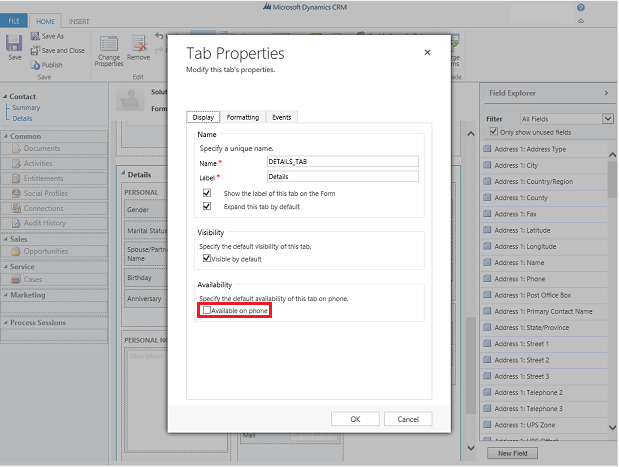Select Address 1: UPS Zone field
619x467 pixels.
pyautogui.click(x=544, y=425)
